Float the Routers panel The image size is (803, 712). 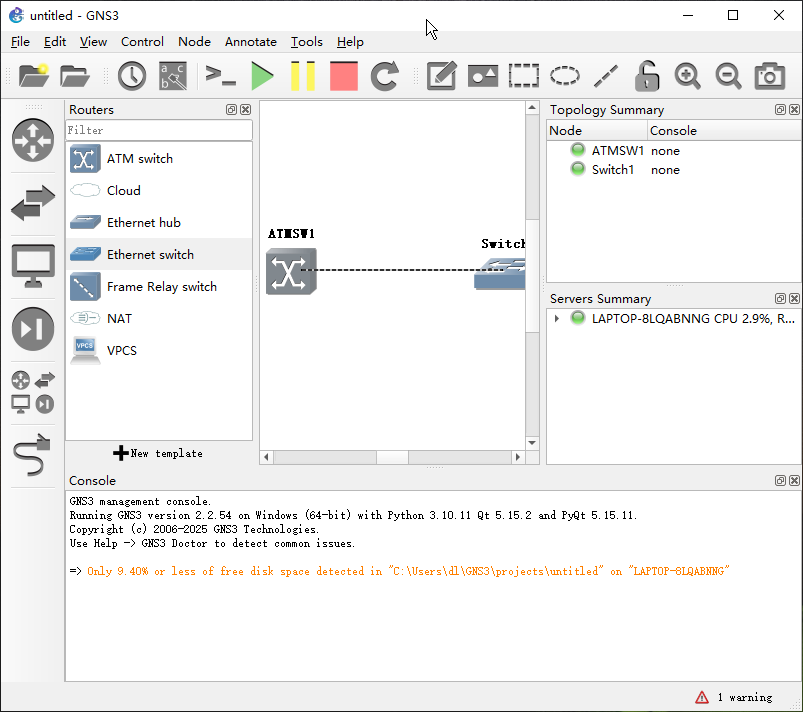[231, 110]
